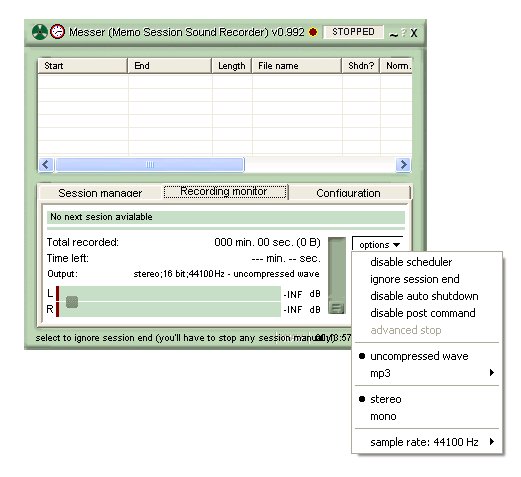Click the status bar hint text
This screenshot has width=521, height=477.
[185, 338]
